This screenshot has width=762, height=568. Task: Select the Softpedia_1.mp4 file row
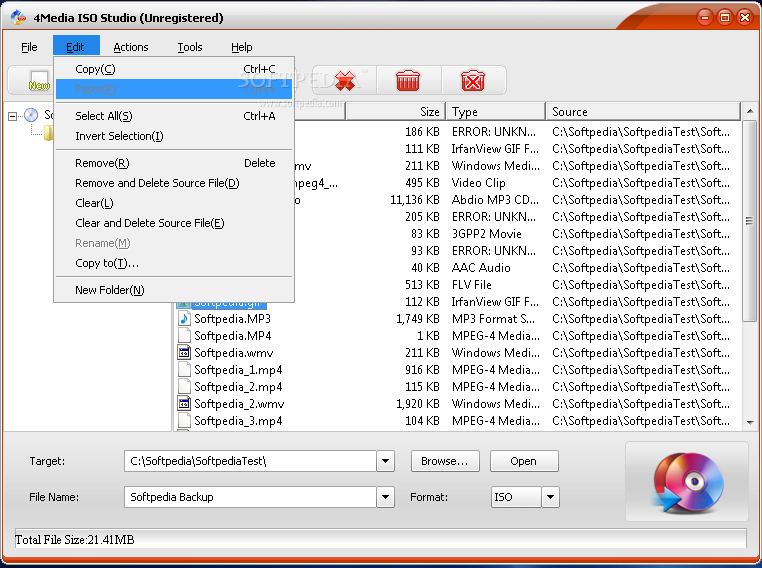click(457, 370)
